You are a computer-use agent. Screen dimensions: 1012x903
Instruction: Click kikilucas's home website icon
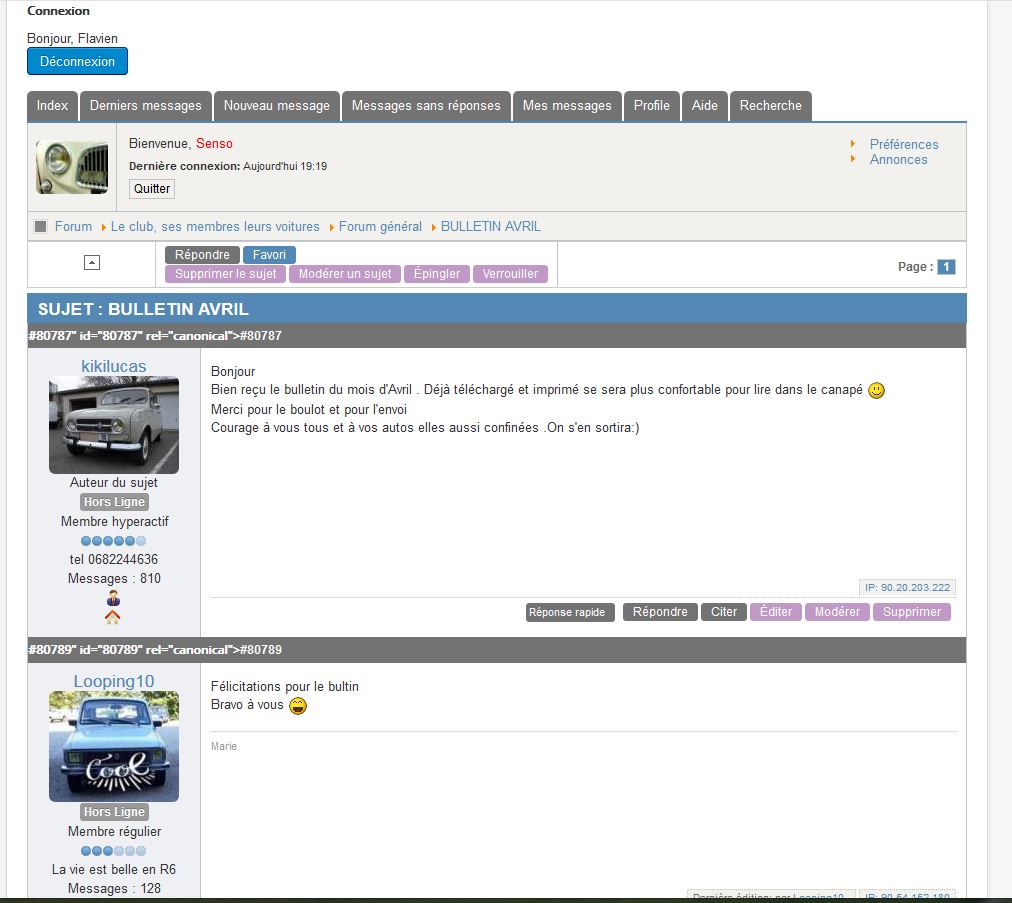coord(113,618)
